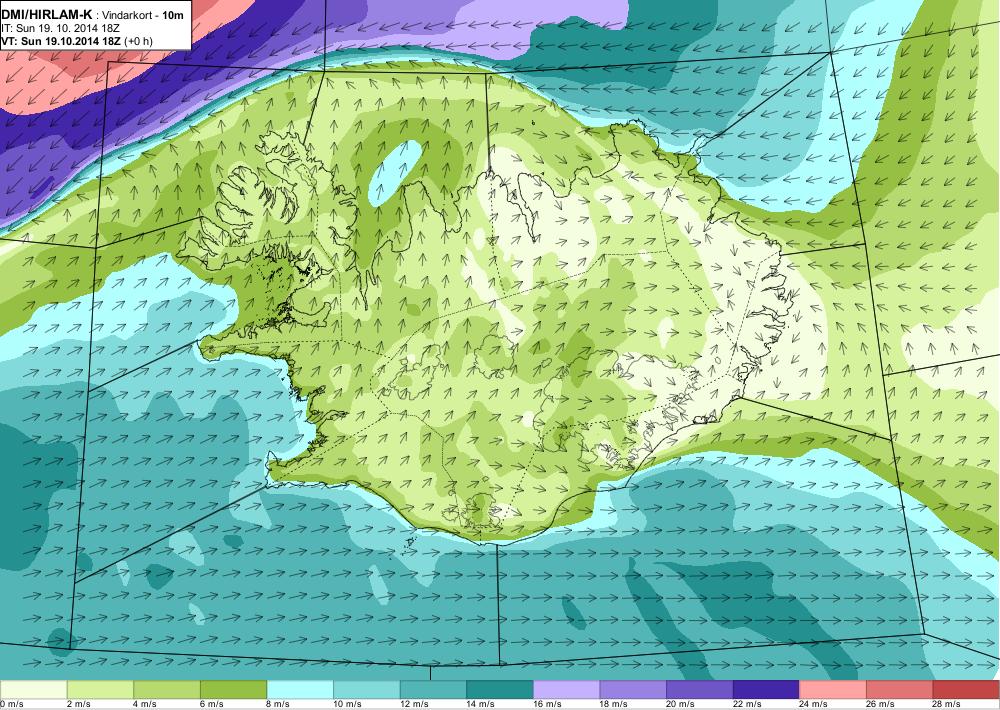Choose the dark teal 14–16 m/s legend swatch

[x=500, y=690]
